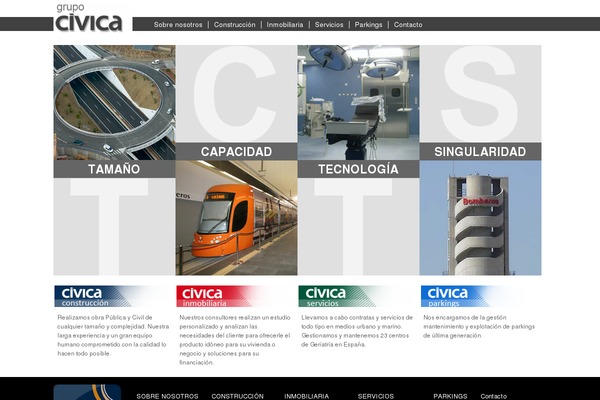Select the CAPACIDAD label banner
The image size is (600, 400).
click(x=236, y=152)
